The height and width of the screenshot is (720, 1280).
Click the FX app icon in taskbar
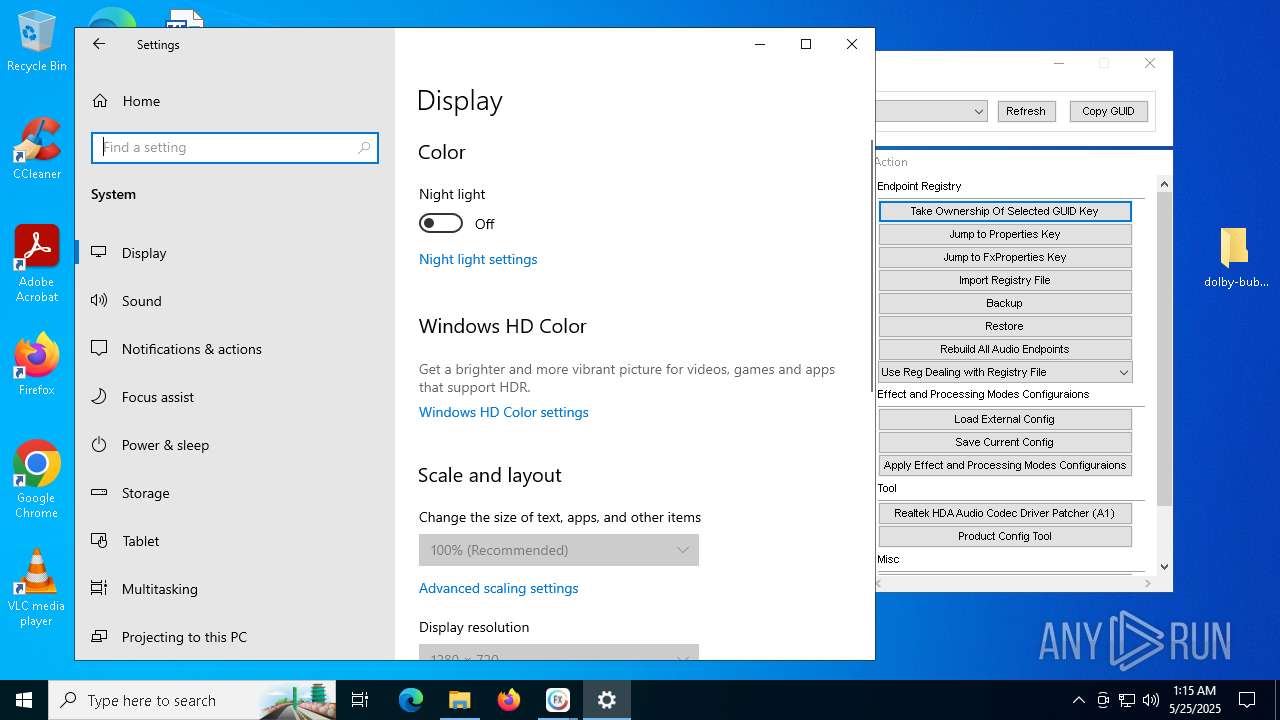558,700
